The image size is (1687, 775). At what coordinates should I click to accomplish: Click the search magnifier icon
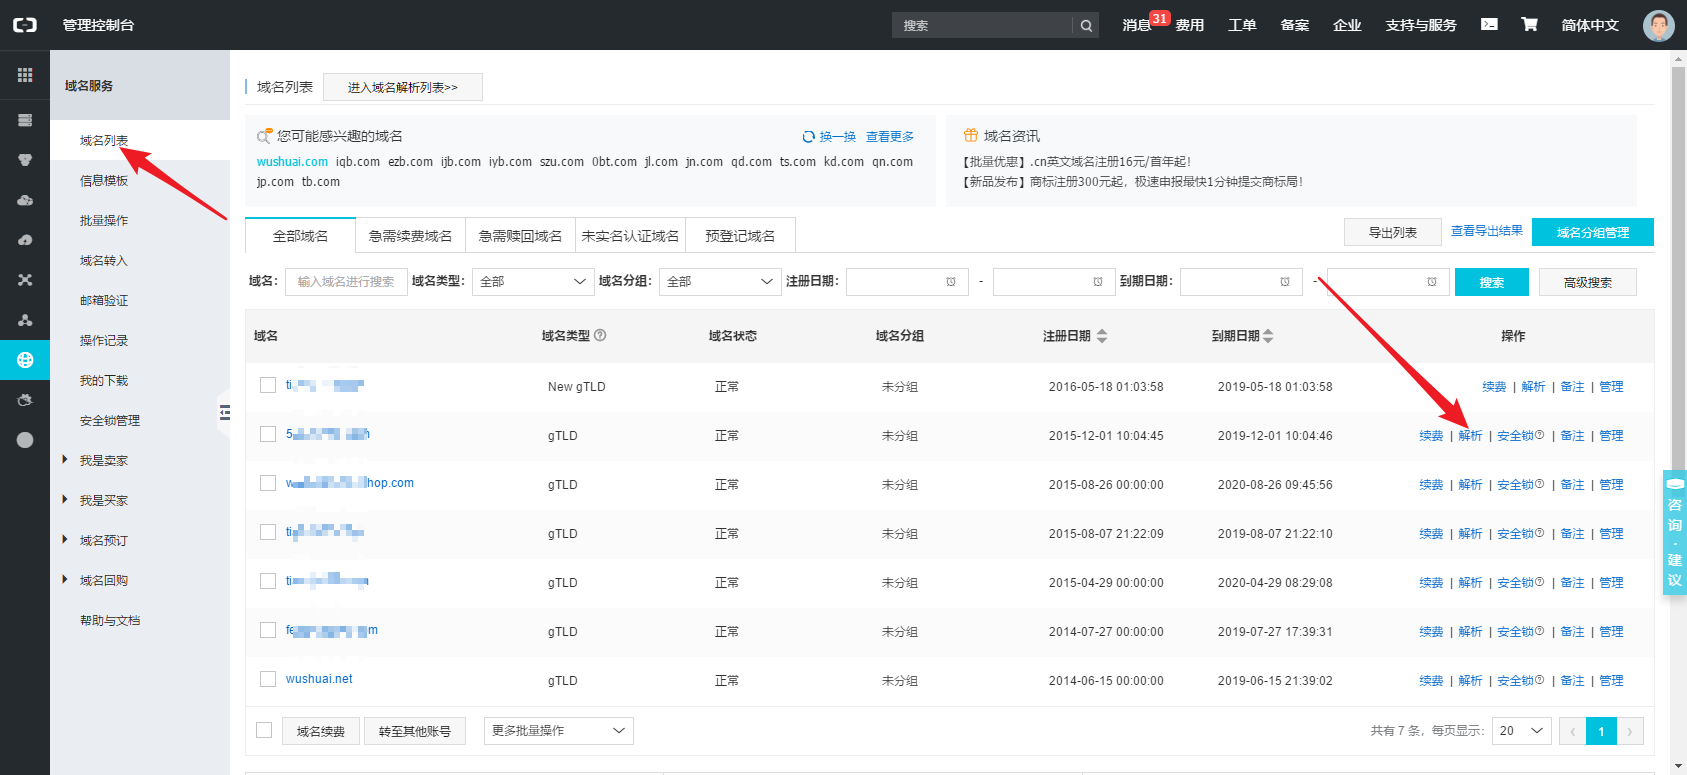1086,26
